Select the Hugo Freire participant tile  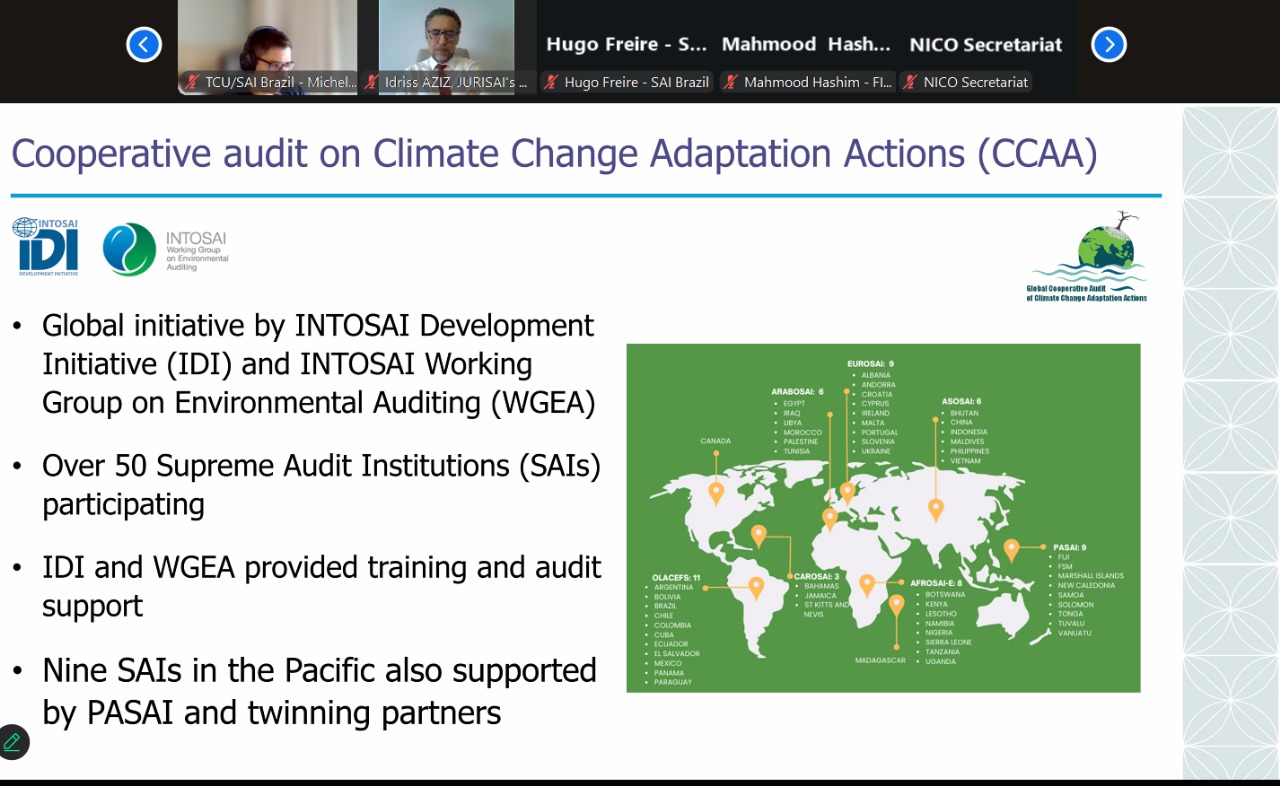click(x=626, y=45)
